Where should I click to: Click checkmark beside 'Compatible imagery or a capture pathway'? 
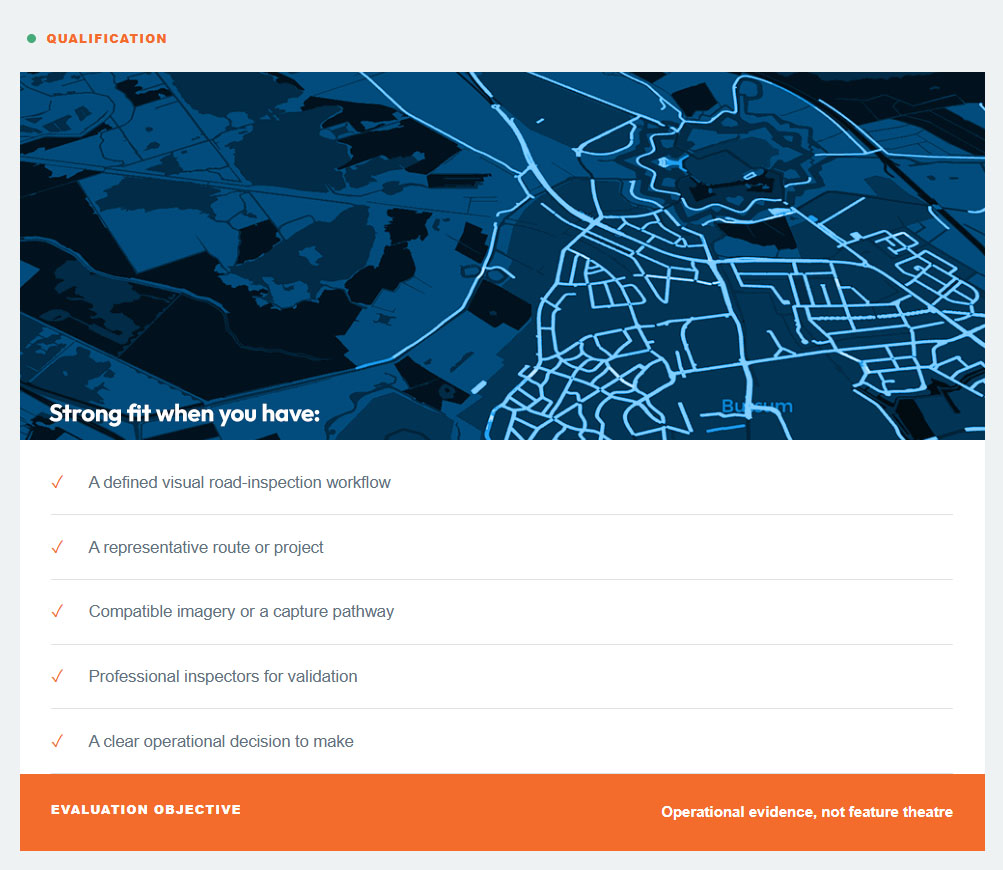tap(57, 612)
